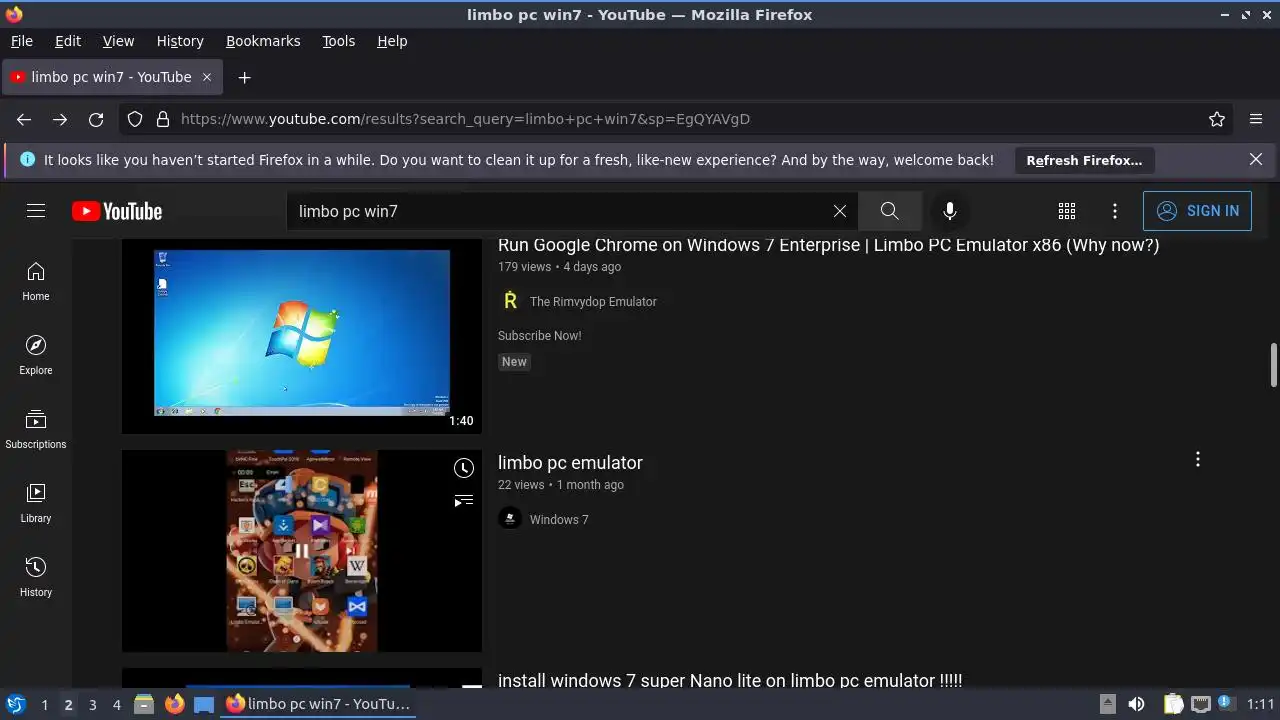
Task: Switch to workspace 3
Action: coord(92,705)
